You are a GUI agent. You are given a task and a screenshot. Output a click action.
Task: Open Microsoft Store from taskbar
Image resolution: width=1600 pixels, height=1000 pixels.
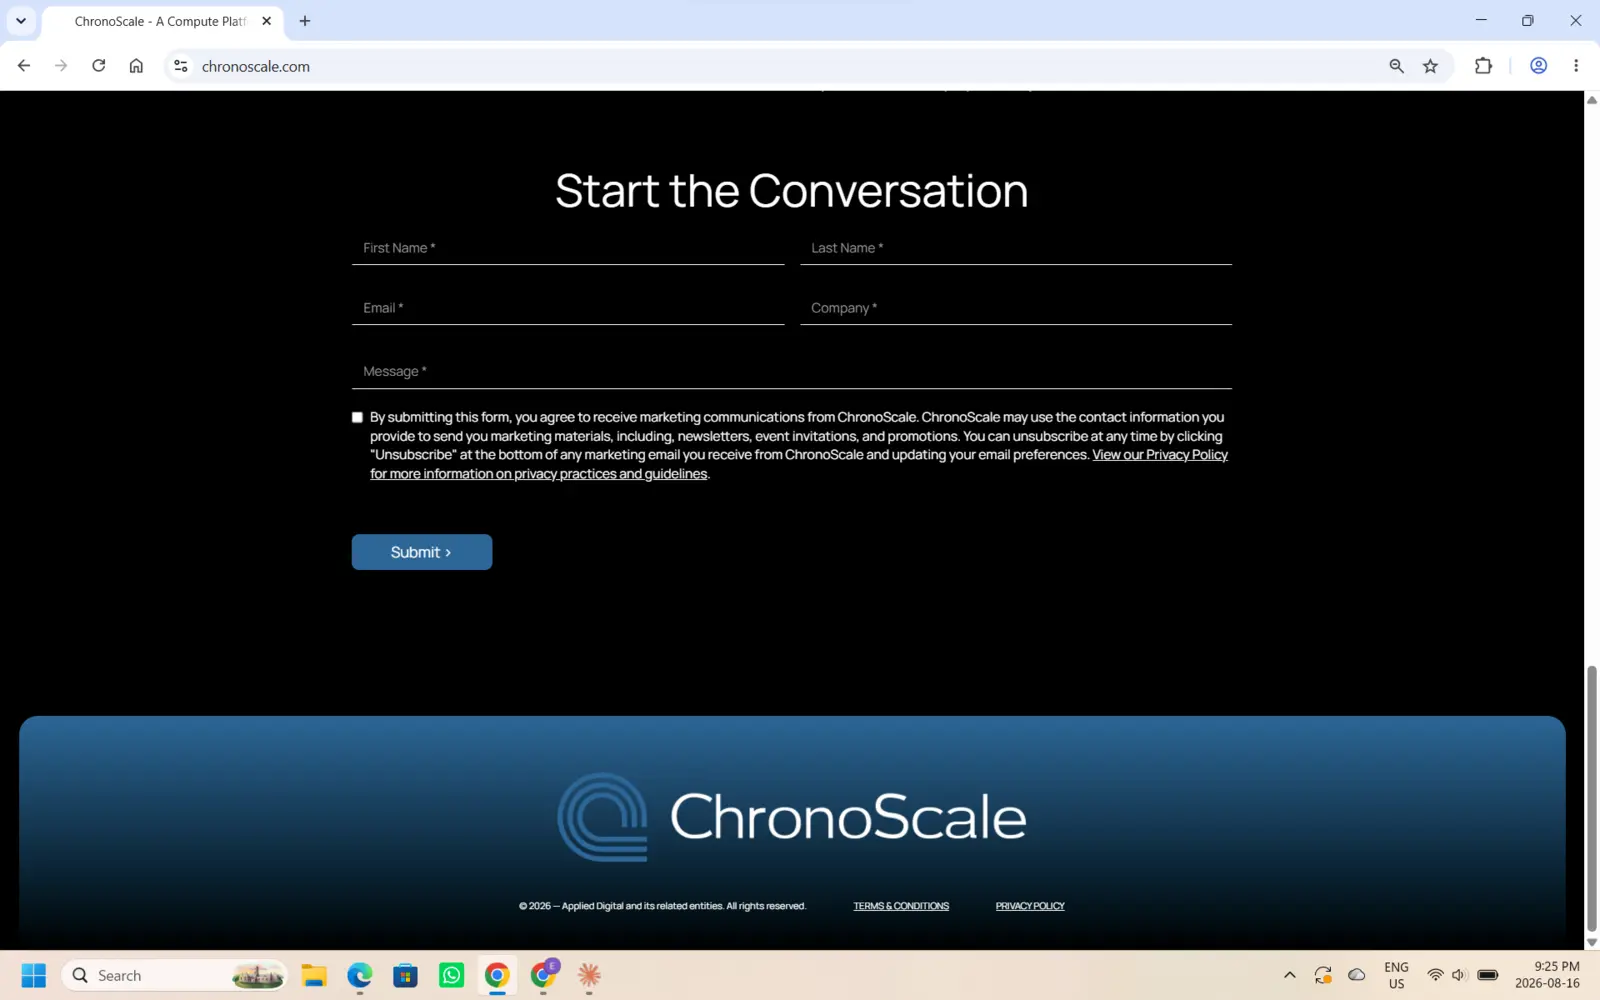pyautogui.click(x=405, y=975)
